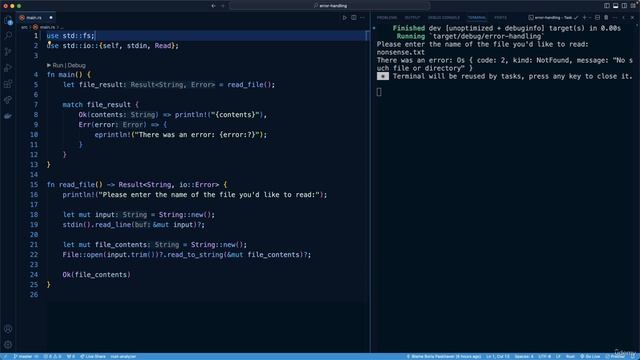Select the Terminal tab

(x=477, y=18)
